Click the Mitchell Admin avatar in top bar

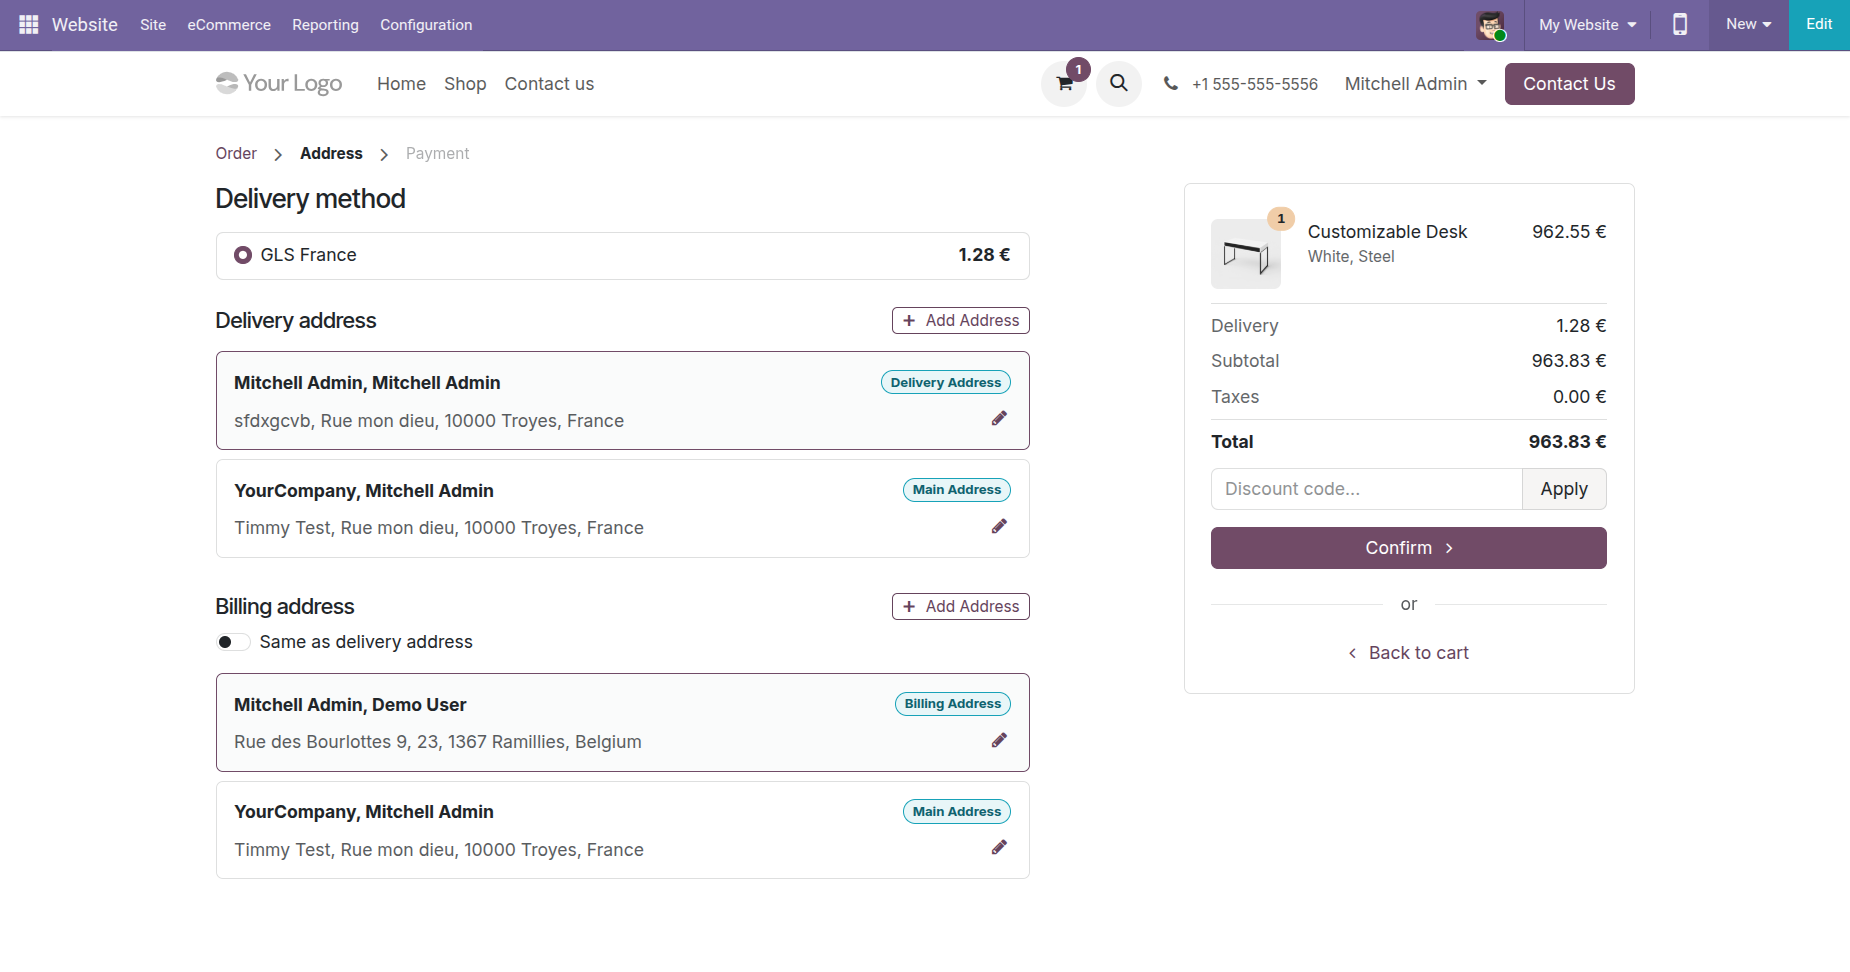point(1490,25)
